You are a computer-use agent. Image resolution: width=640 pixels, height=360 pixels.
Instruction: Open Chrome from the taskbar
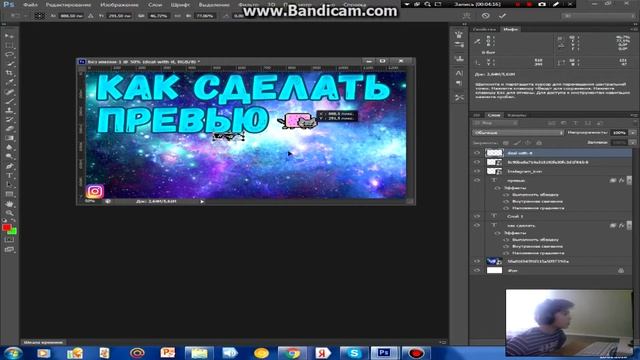(292, 353)
